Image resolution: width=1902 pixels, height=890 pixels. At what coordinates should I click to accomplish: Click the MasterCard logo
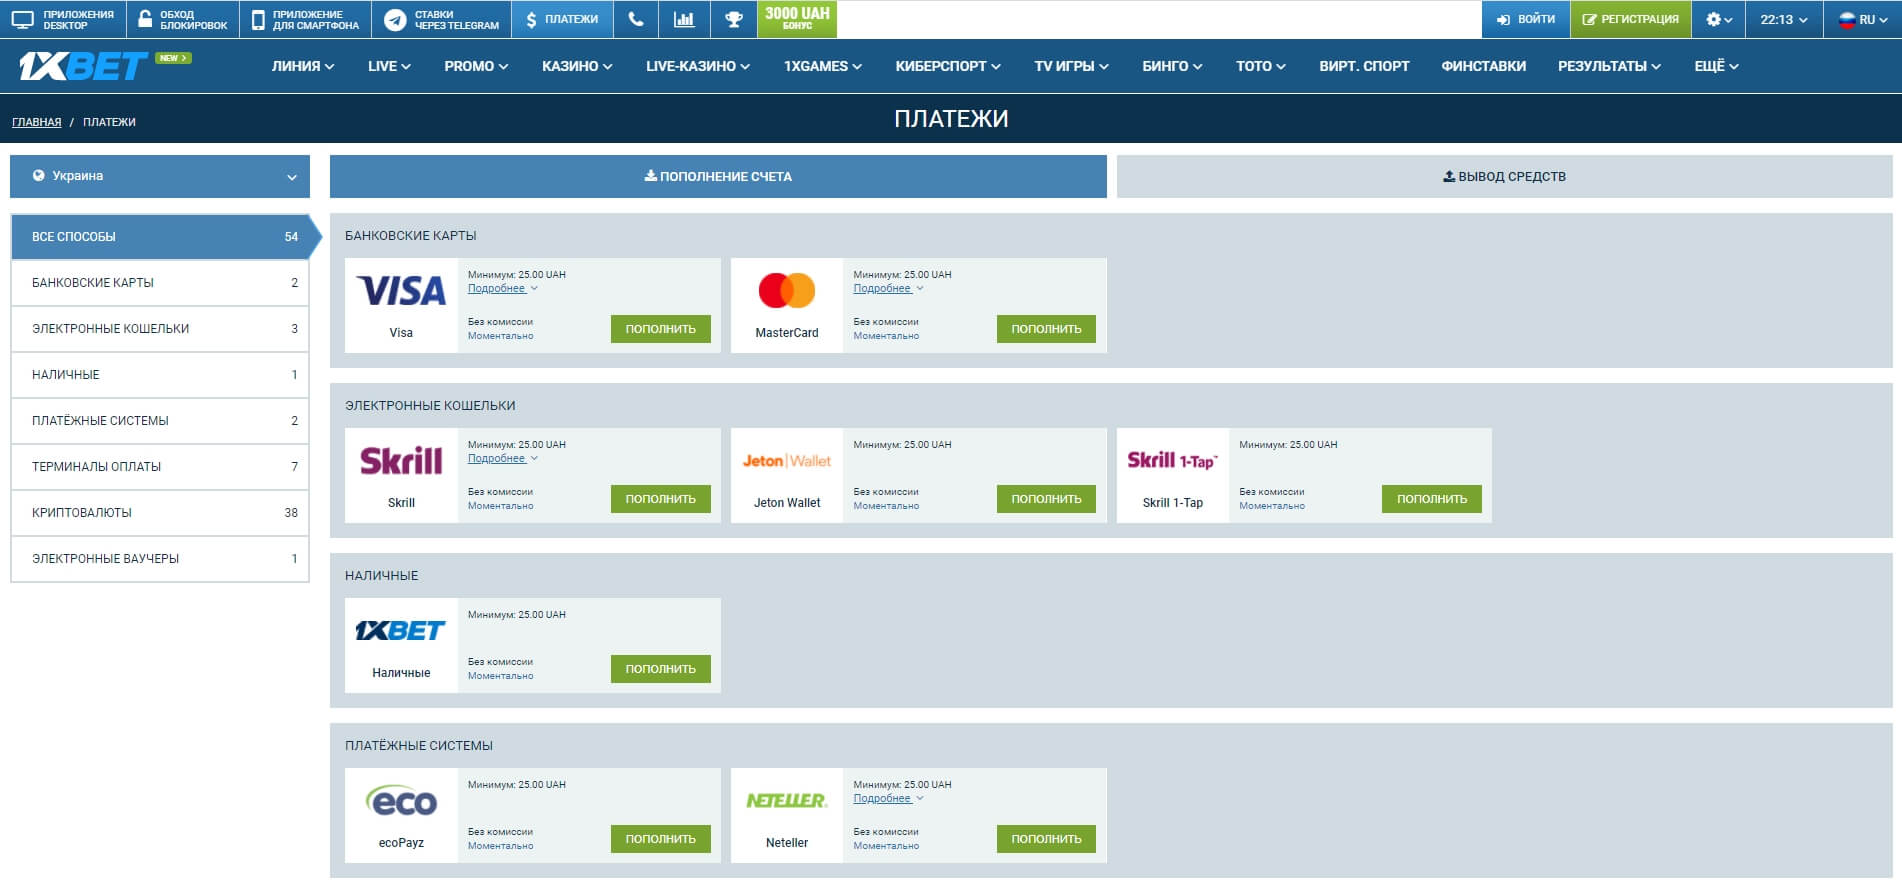[787, 291]
